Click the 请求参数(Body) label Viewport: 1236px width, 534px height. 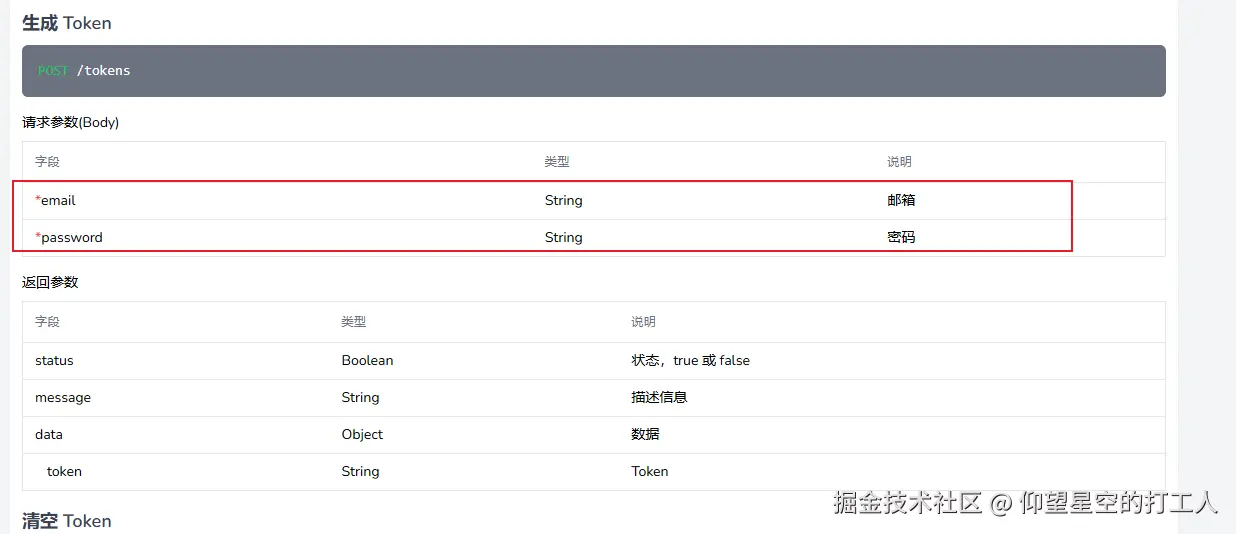(x=71, y=123)
